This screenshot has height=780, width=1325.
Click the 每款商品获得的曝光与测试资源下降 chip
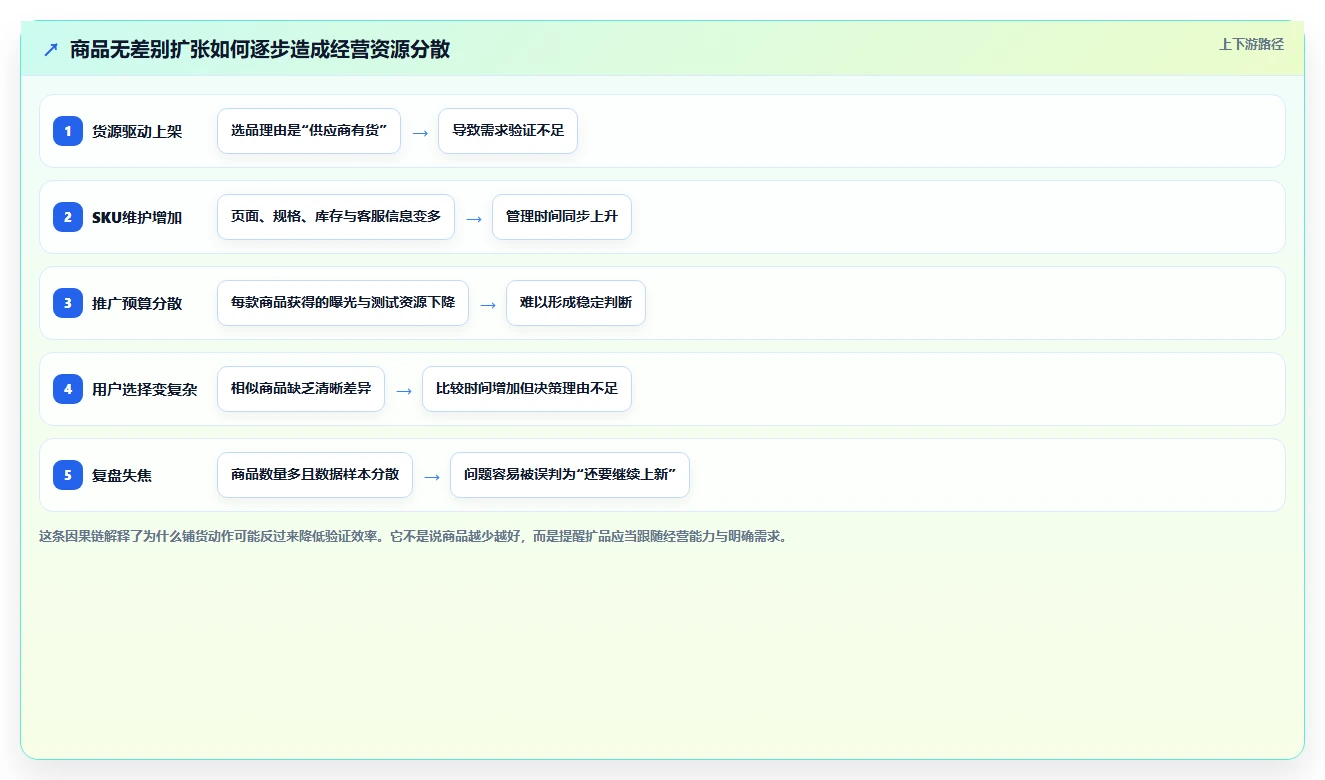tap(343, 303)
